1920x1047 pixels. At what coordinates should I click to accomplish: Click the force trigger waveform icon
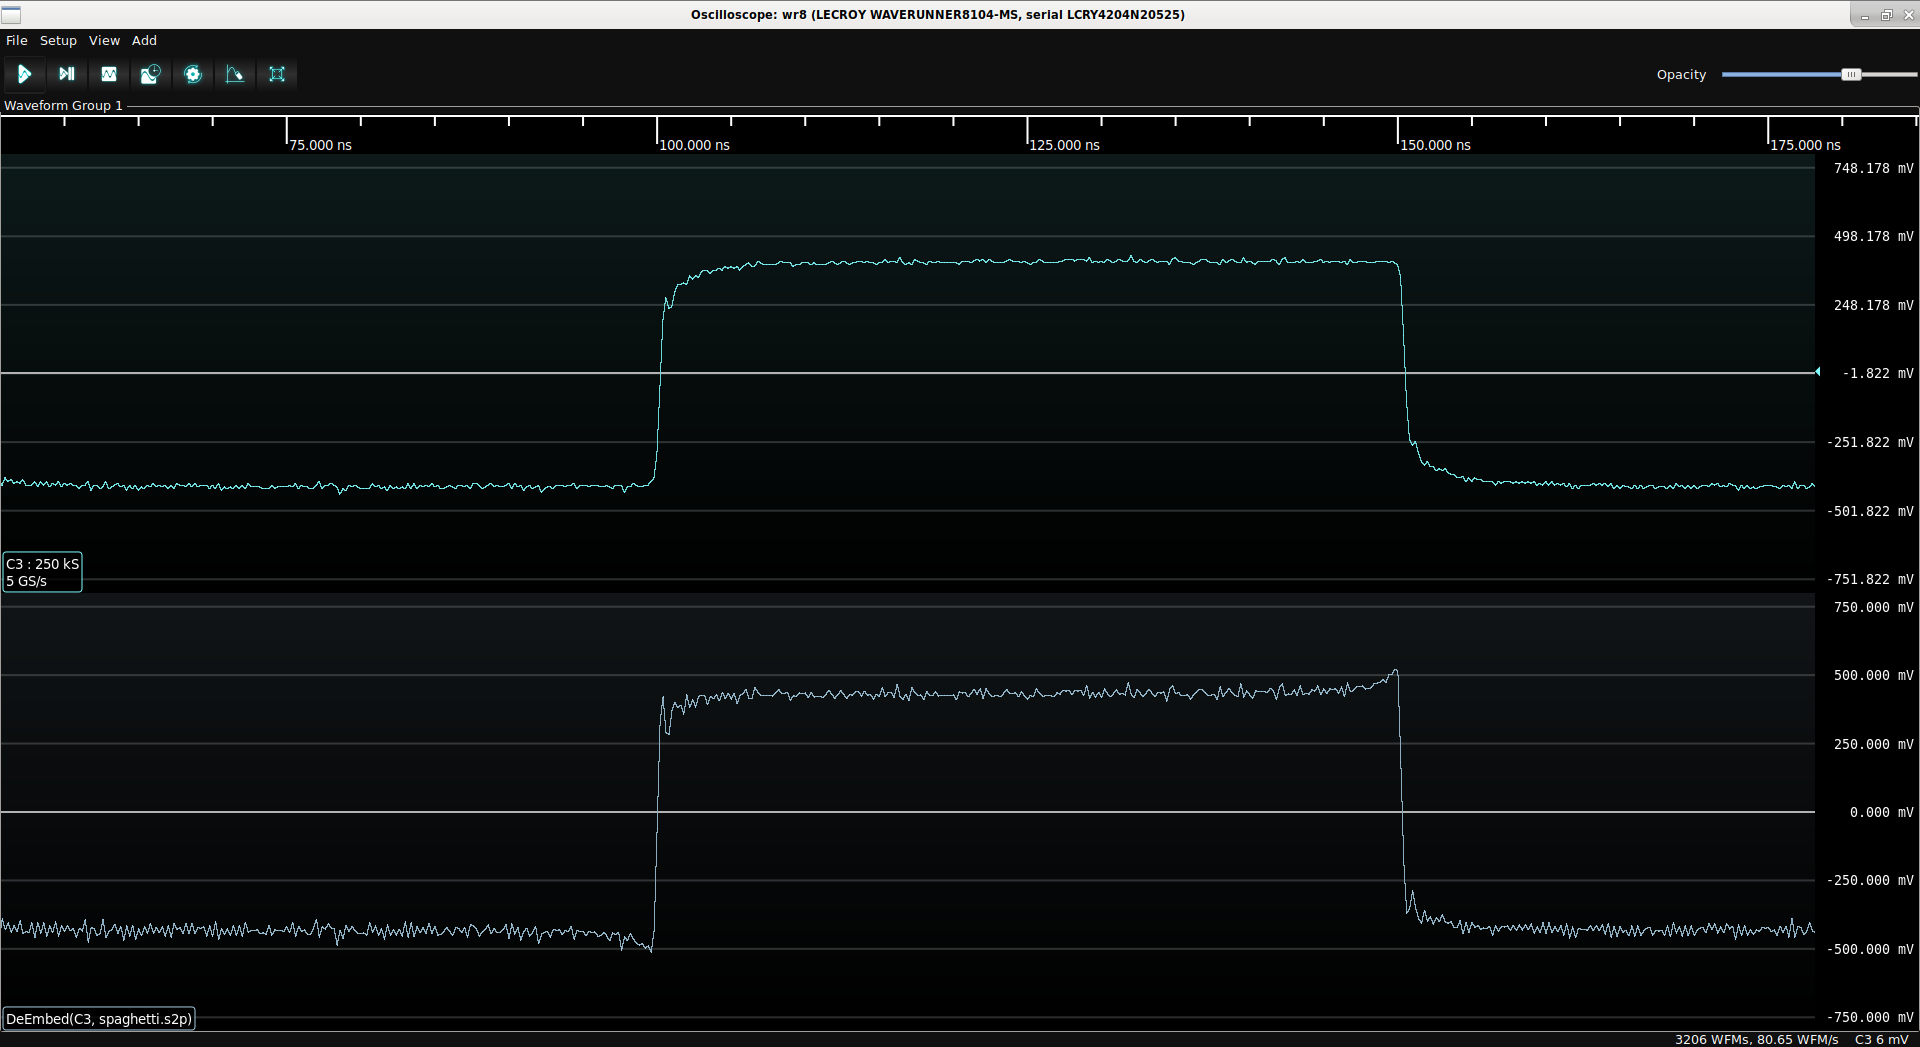pos(109,74)
